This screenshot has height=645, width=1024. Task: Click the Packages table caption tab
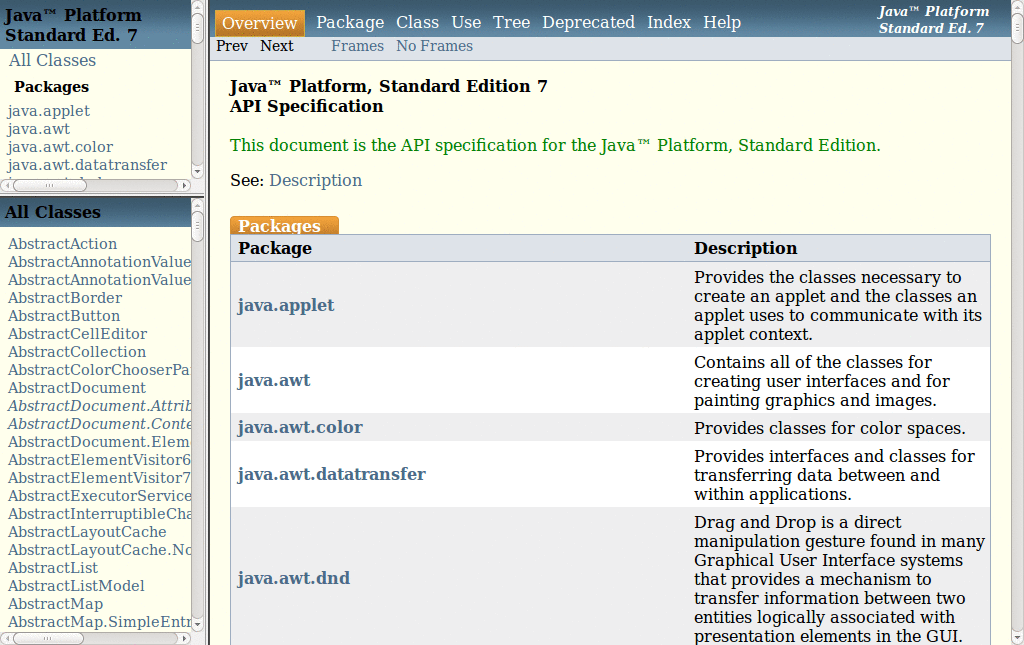click(284, 225)
